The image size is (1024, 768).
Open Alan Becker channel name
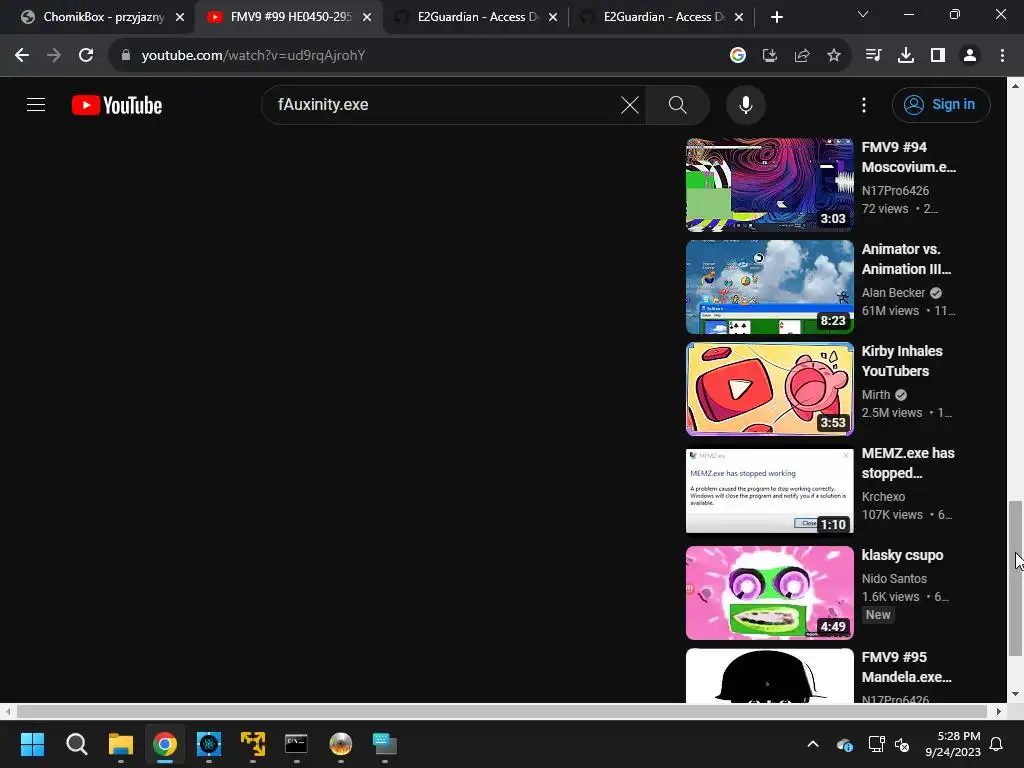(893, 293)
